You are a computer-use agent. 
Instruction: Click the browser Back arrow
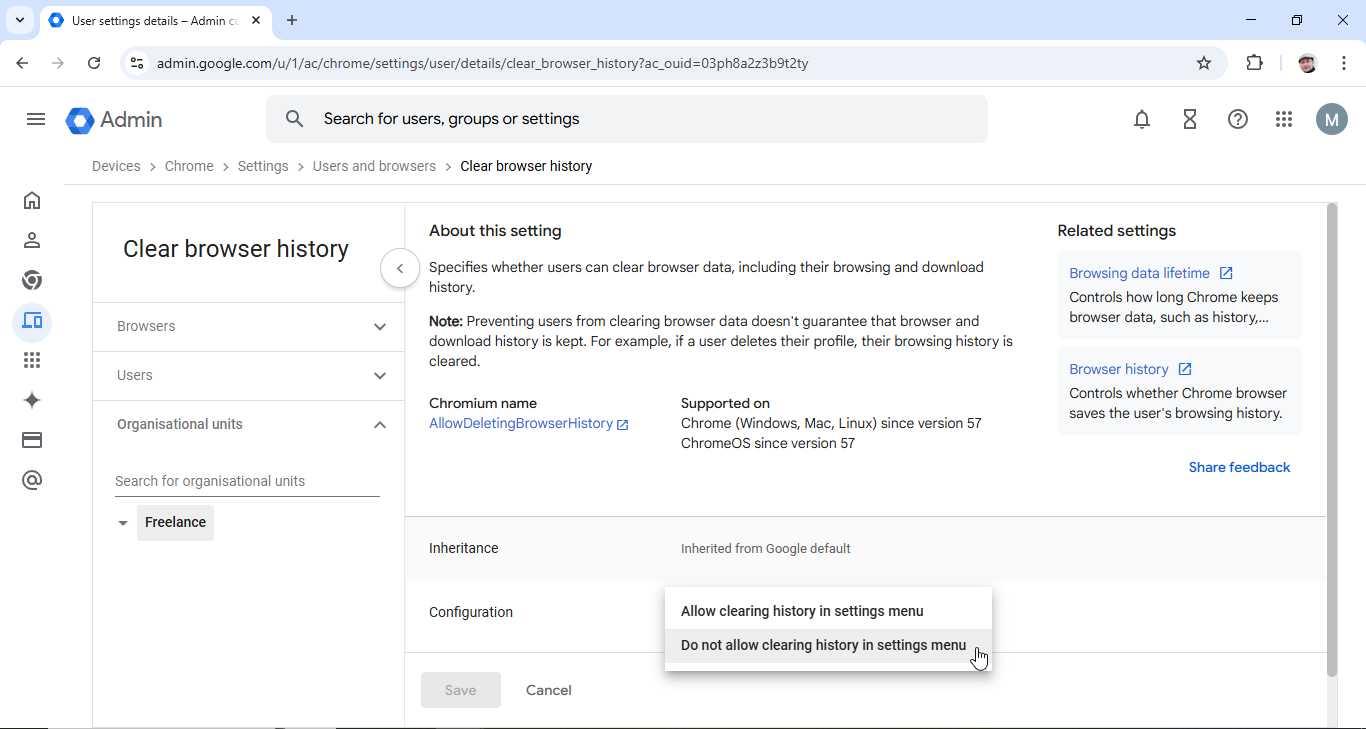coord(23,63)
